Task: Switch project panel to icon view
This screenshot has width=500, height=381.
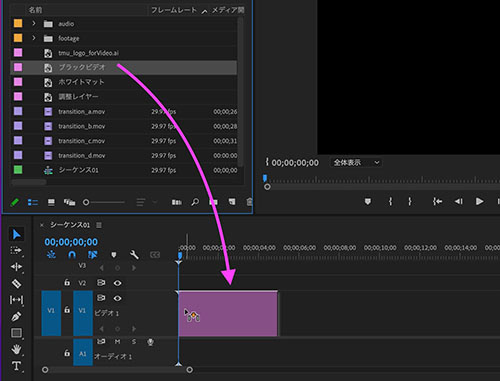Action: (51, 202)
